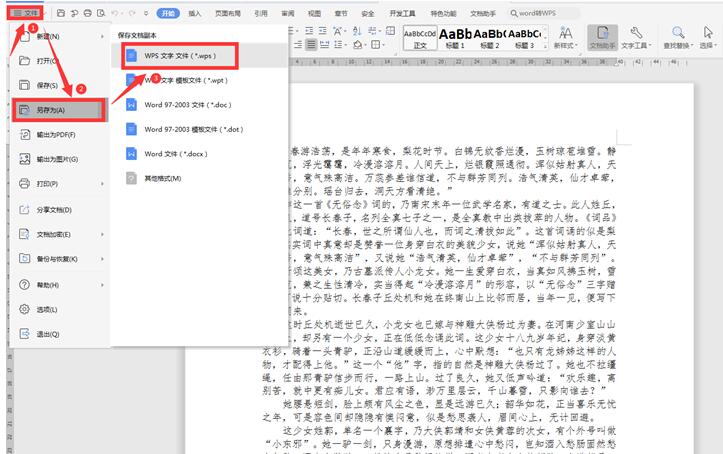Open the 开始 (Home) ribbon tab
Viewport: 723px width, 454px height.
[x=168, y=13]
